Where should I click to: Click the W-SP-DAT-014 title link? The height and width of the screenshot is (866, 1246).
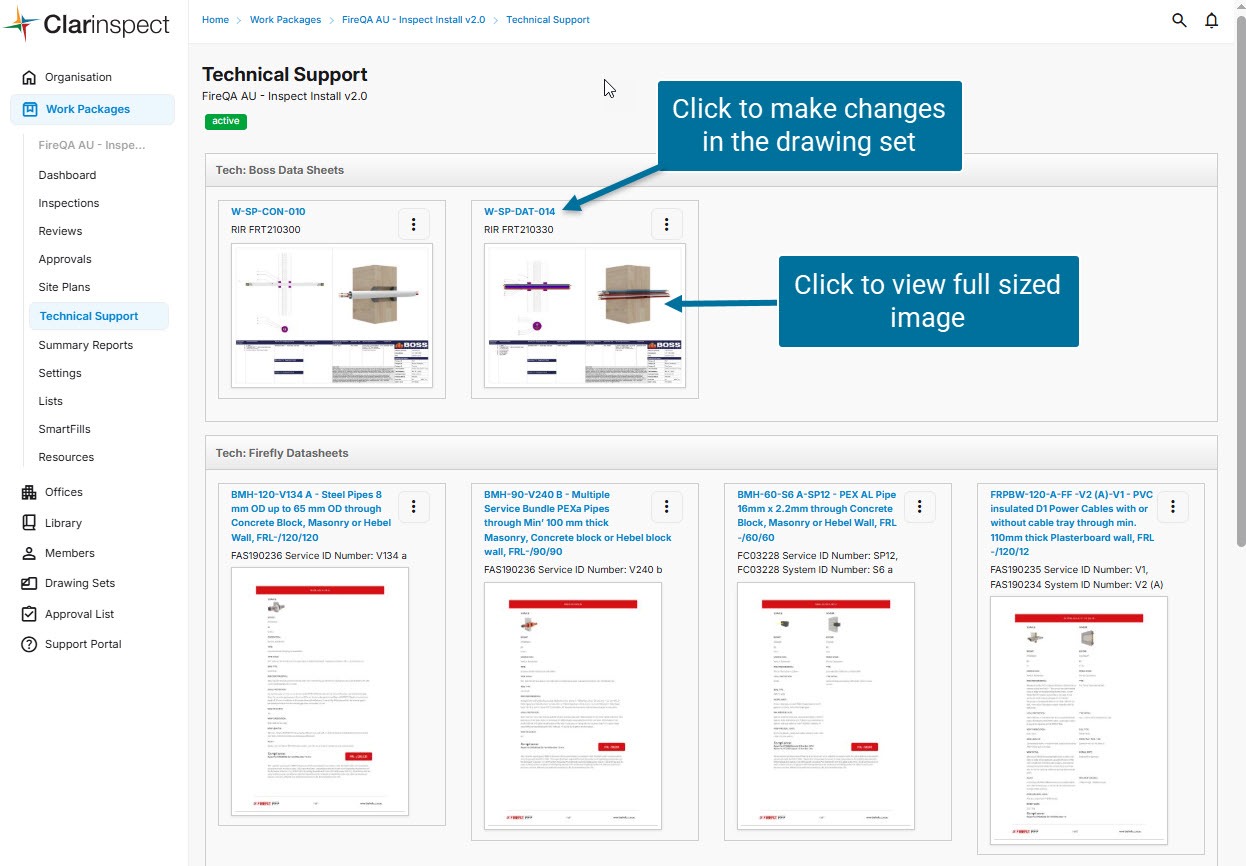tap(519, 212)
